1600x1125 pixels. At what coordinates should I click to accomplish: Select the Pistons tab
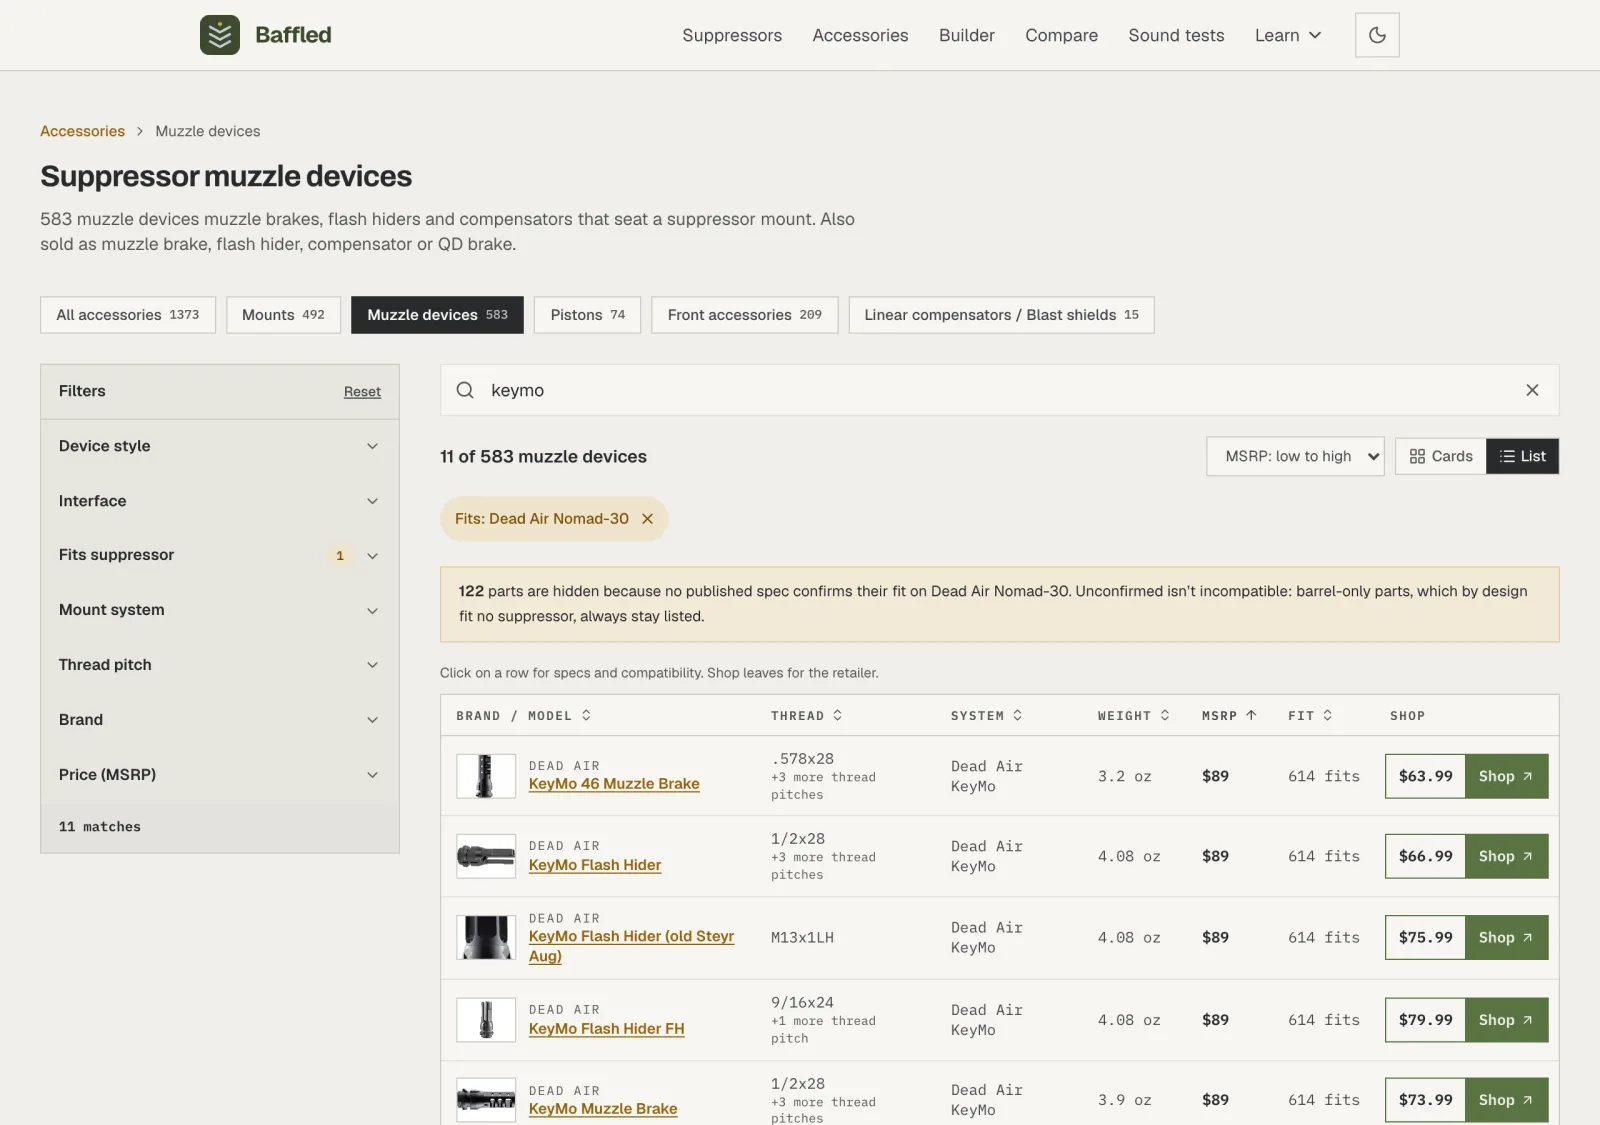coord(587,315)
